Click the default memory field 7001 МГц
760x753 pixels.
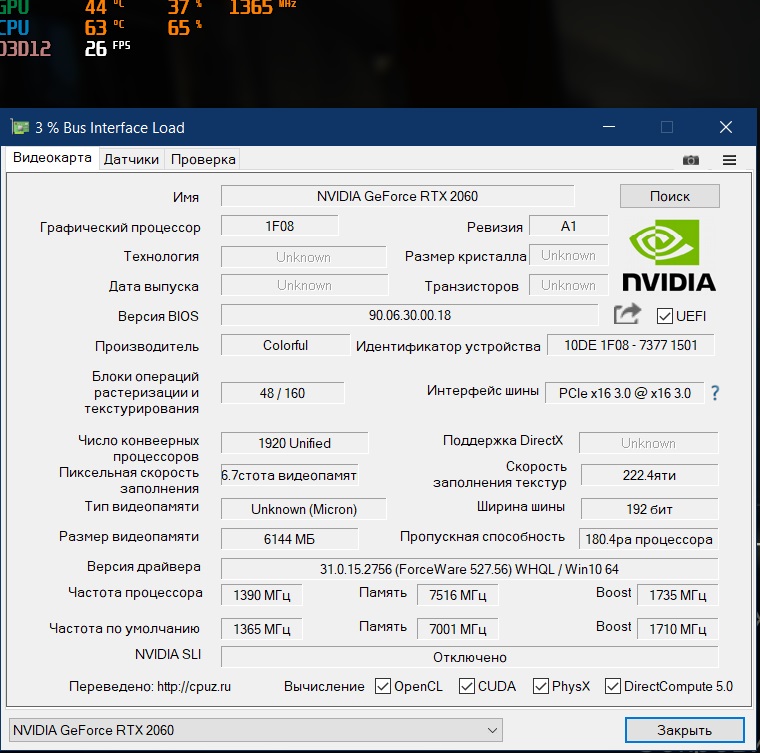coord(458,629)
